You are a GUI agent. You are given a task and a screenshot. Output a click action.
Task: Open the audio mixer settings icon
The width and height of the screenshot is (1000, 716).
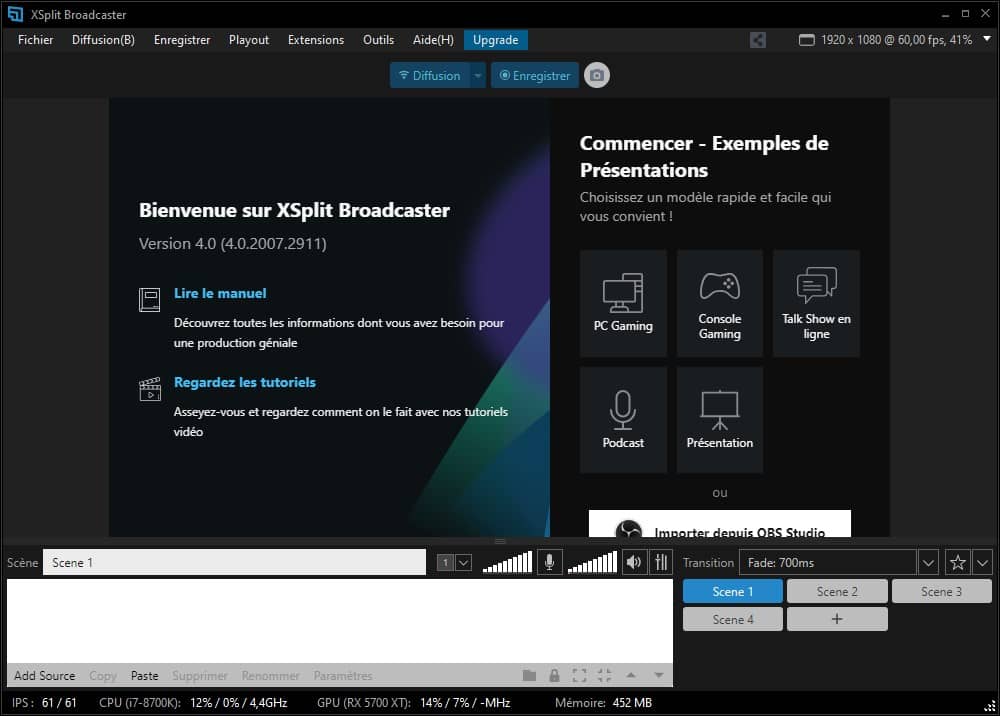[660, 563]
